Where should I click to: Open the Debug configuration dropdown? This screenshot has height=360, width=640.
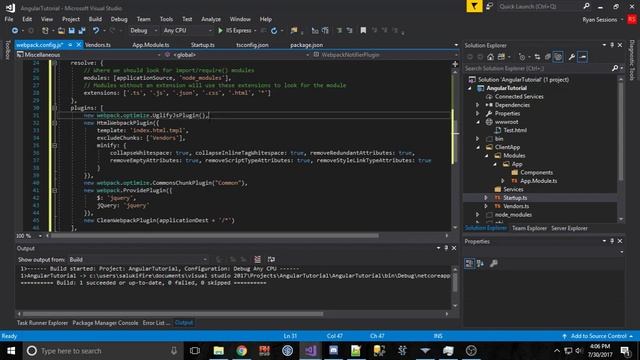[143, 31]
